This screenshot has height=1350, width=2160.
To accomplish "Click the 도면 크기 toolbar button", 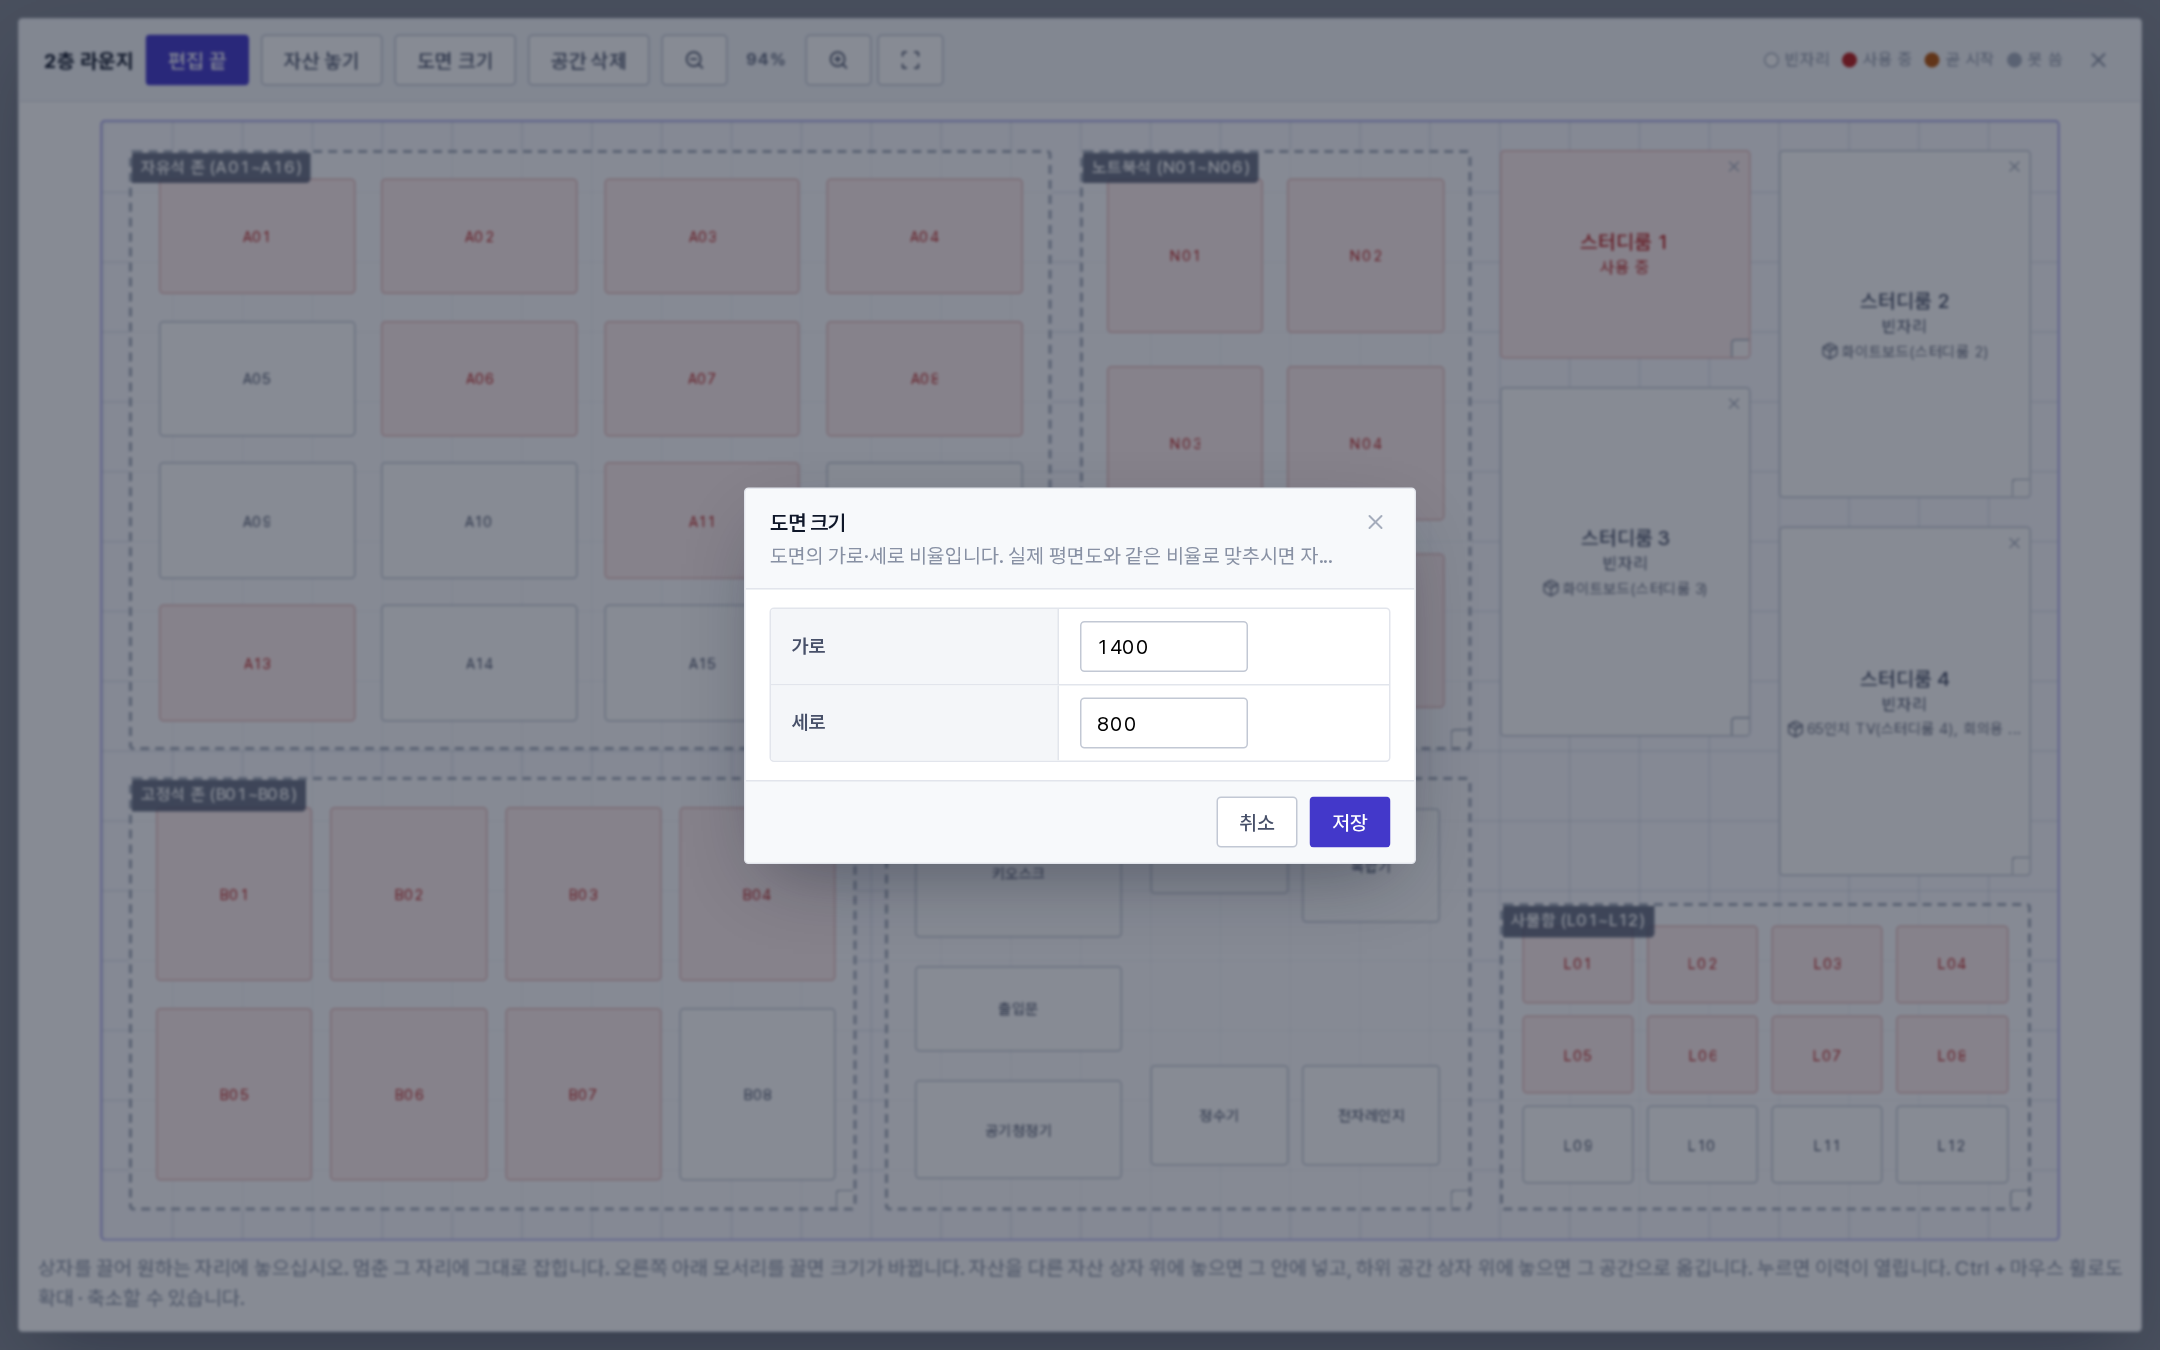I will [455, 60].
